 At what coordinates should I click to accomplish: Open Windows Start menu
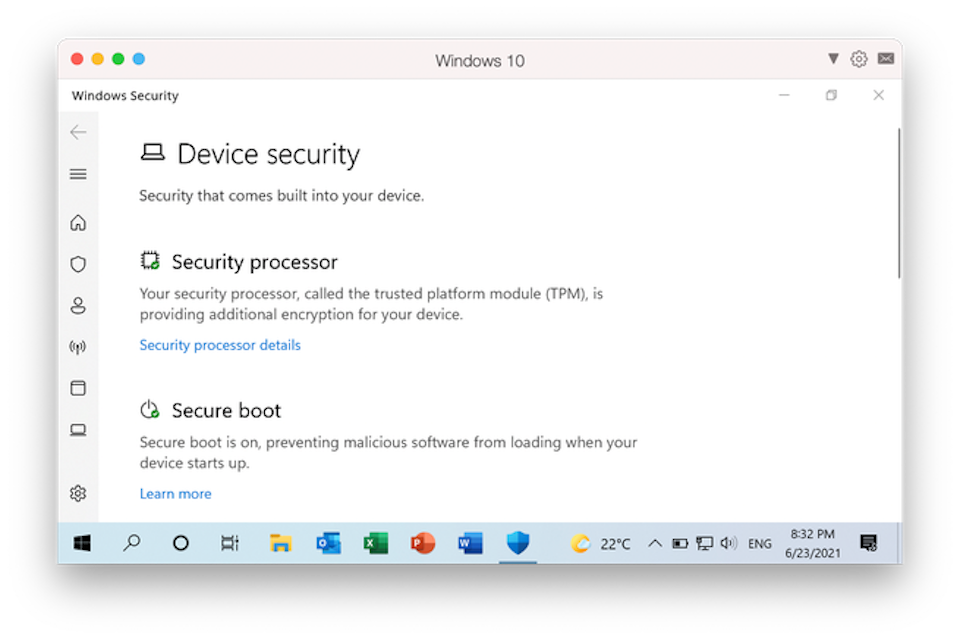82,544
